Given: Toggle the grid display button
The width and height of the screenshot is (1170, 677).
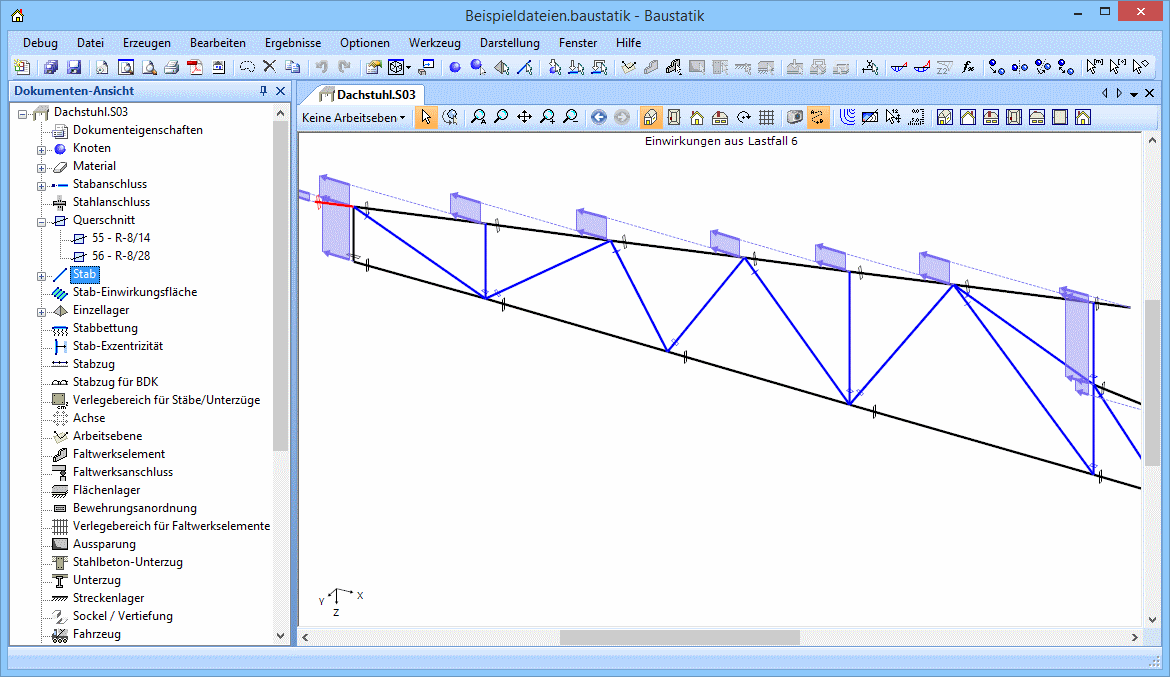Looking at the screenshot, I should (766, 117).
